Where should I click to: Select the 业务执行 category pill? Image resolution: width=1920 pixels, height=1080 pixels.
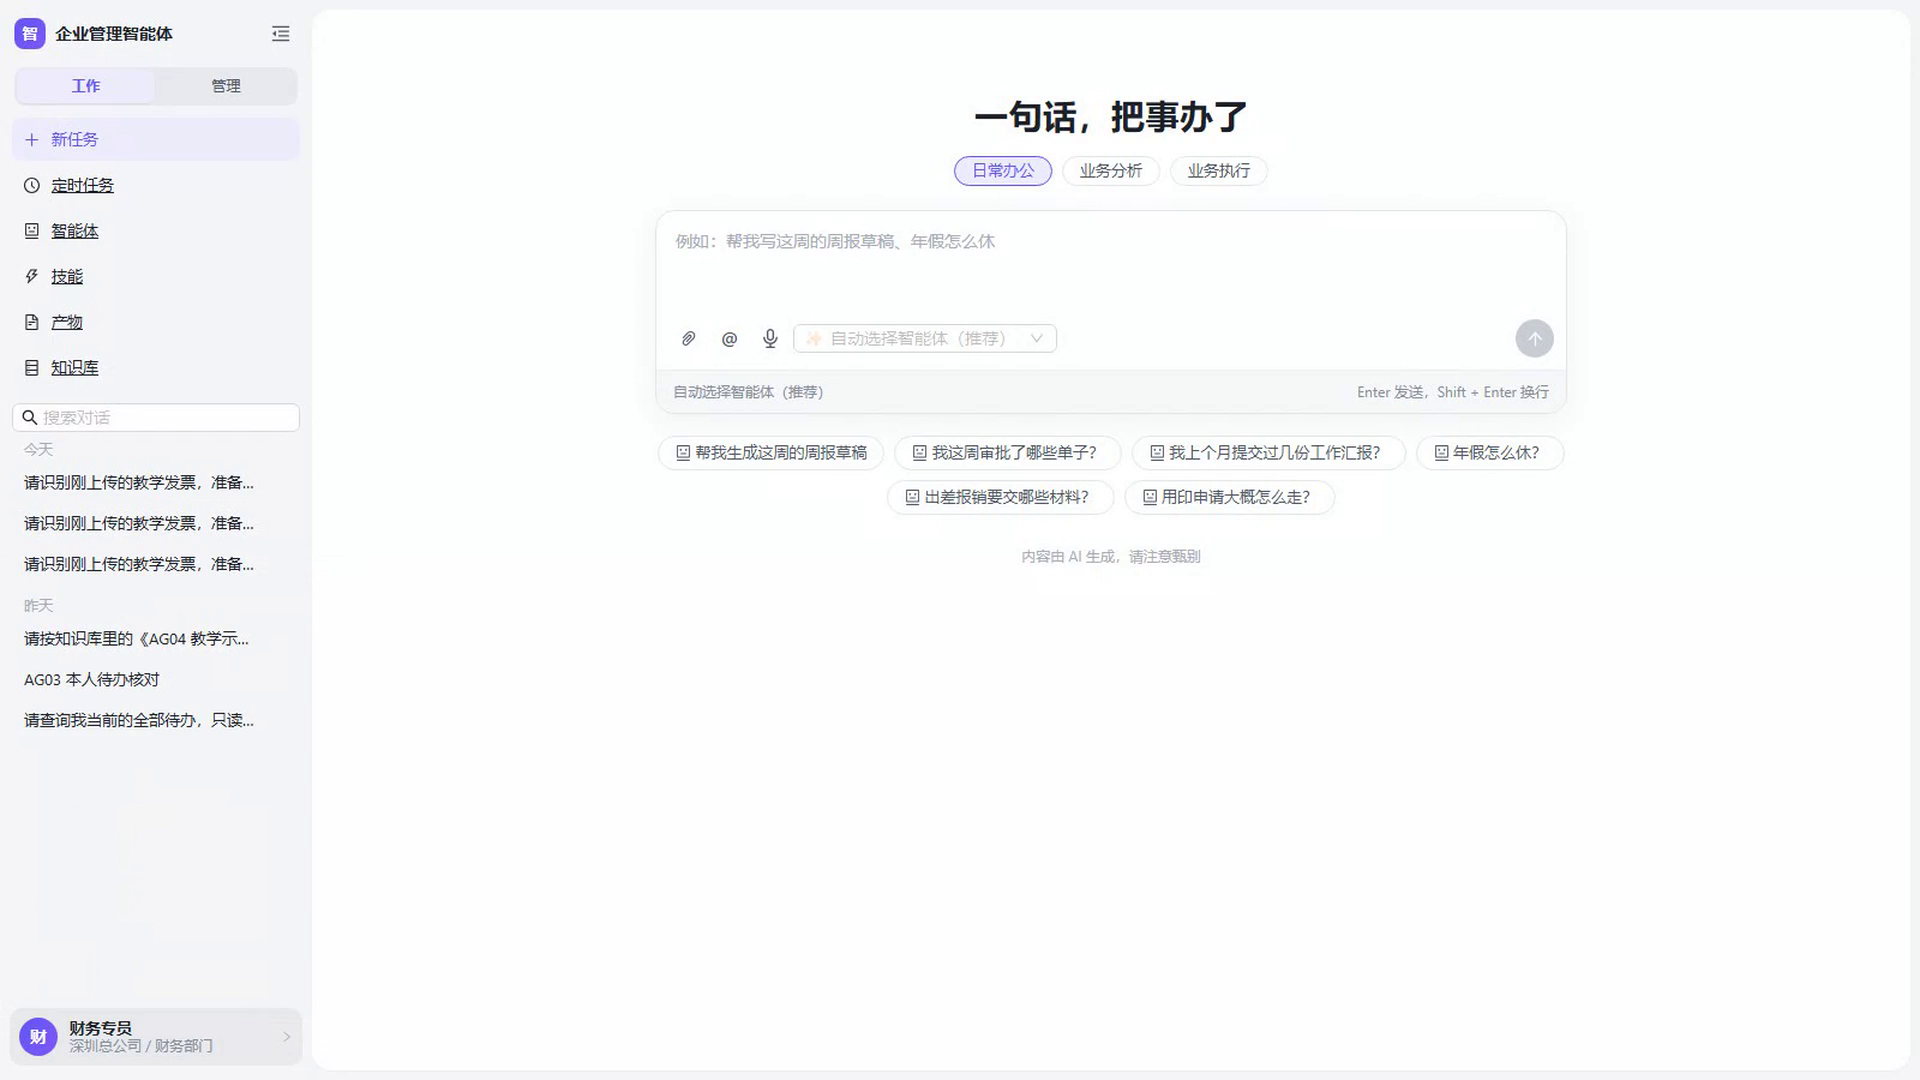[1219, 171]
